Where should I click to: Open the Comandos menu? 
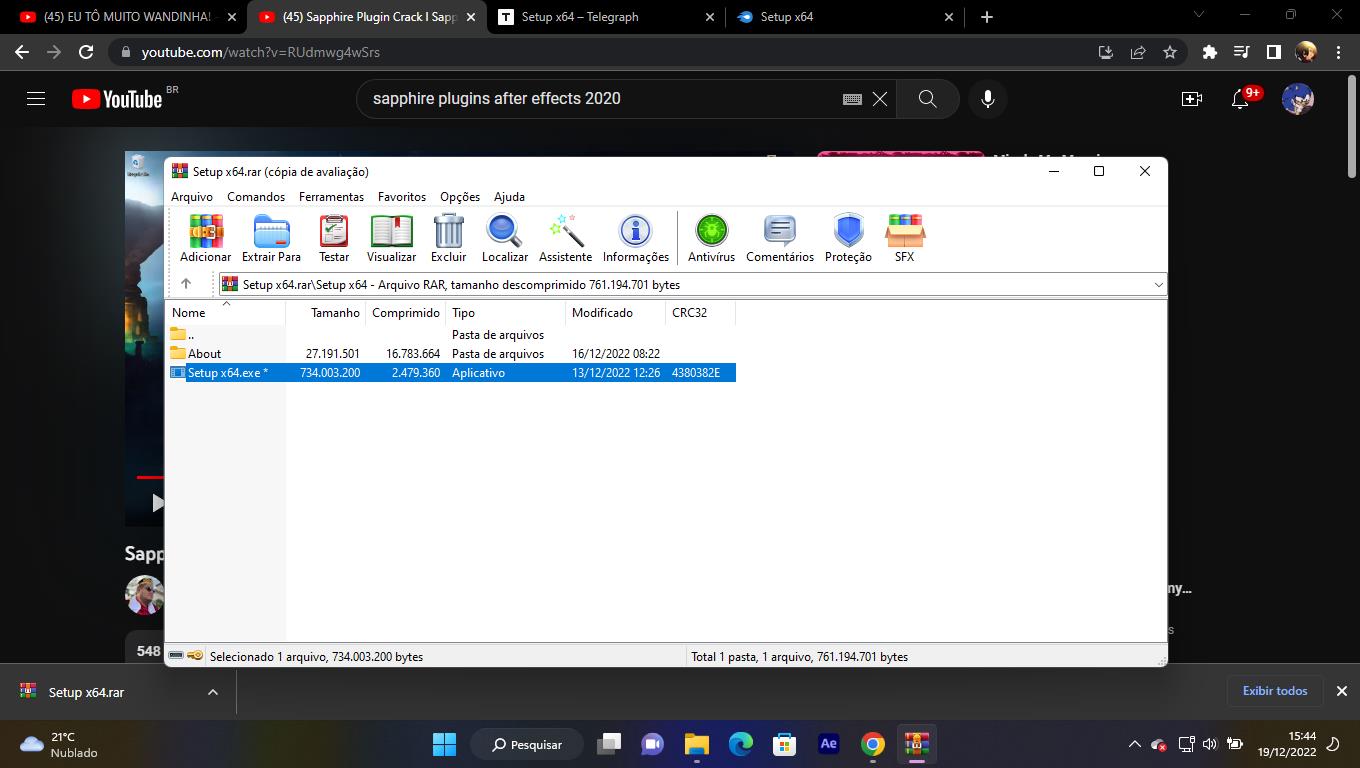pyautogui.click(x=256, y=197)
